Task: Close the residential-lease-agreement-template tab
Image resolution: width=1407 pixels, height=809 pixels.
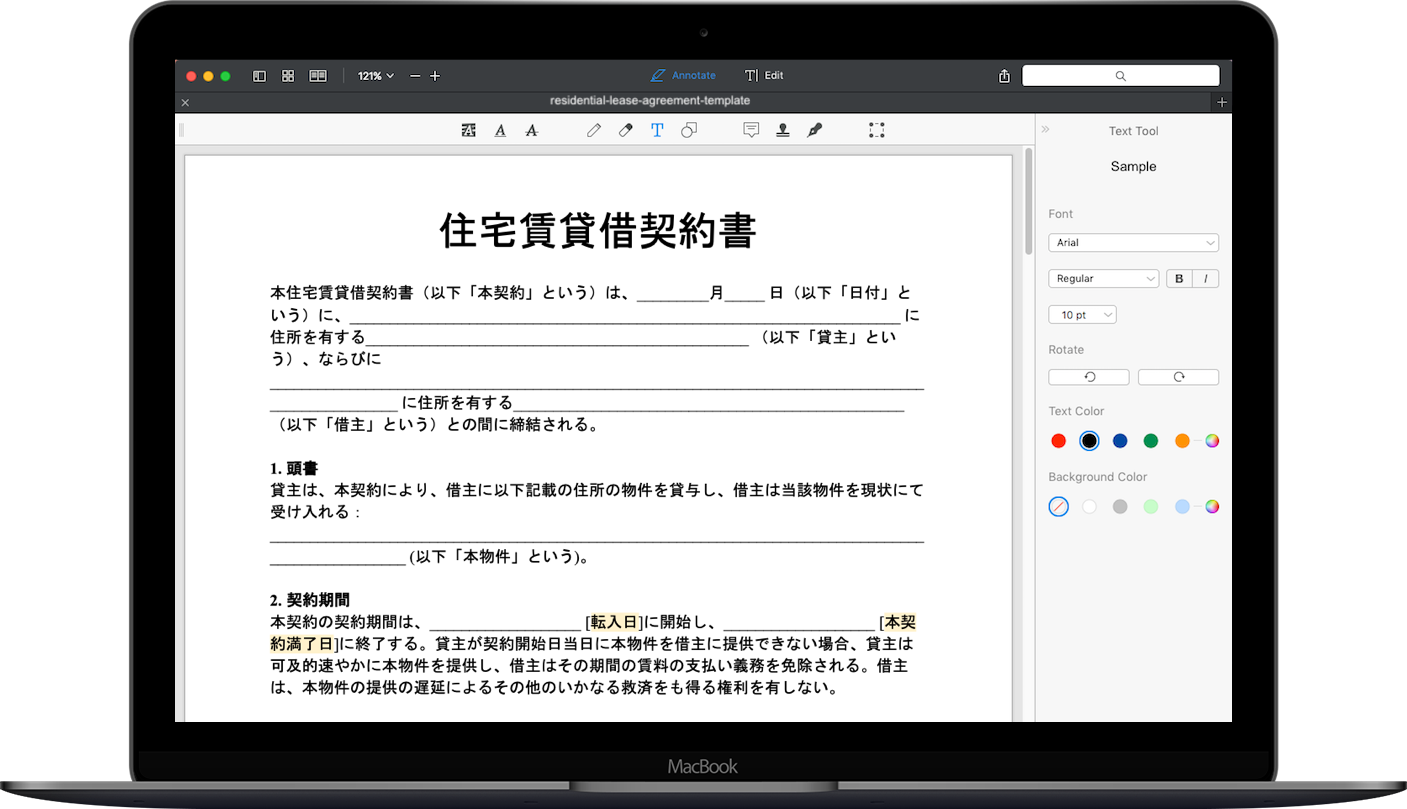Action: coord(185,102)
